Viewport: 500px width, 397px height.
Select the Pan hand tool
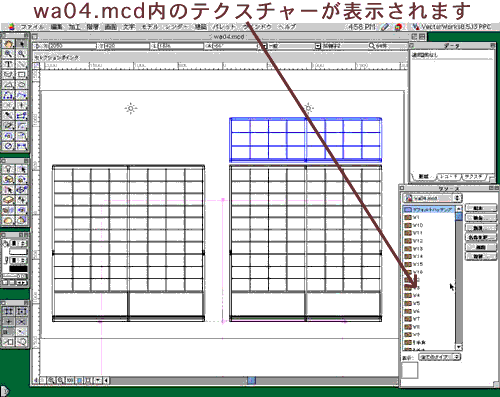click(x=9, y=43)
